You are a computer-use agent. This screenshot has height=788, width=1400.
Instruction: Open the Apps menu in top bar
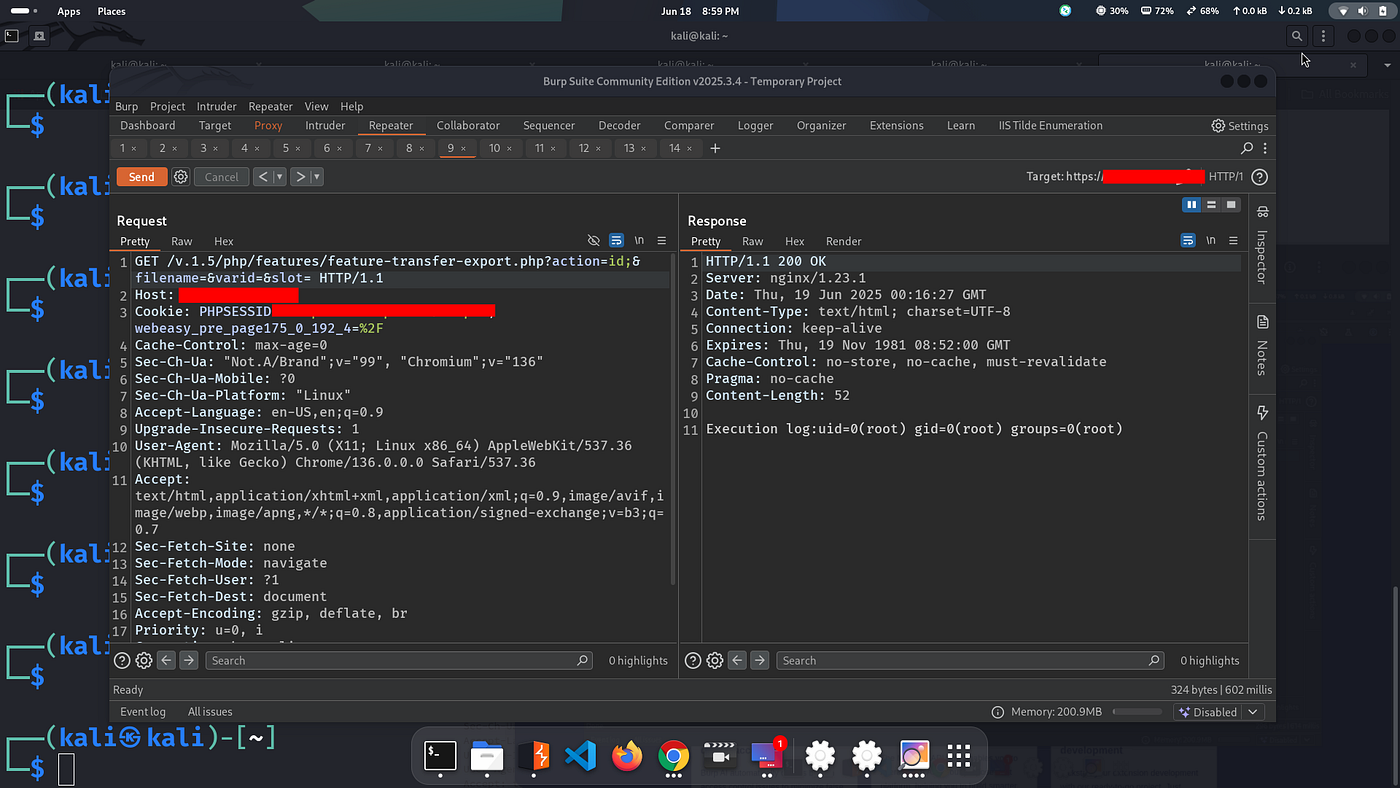click(69, 11)
